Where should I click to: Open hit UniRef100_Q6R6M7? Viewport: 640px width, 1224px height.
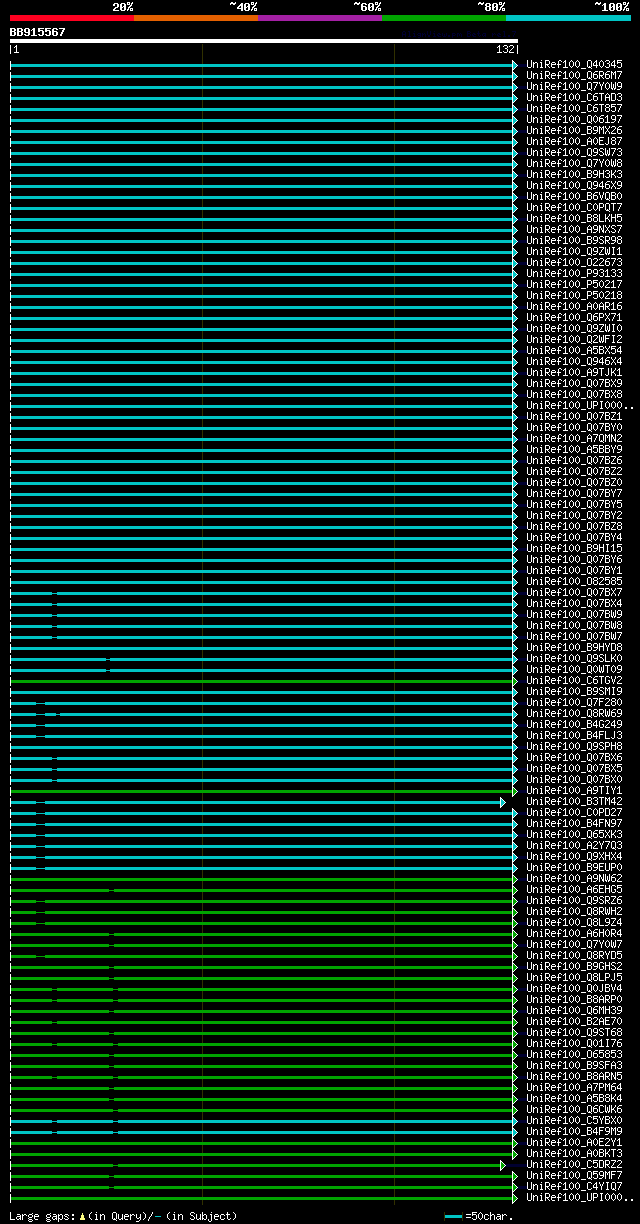pos(575,75)
